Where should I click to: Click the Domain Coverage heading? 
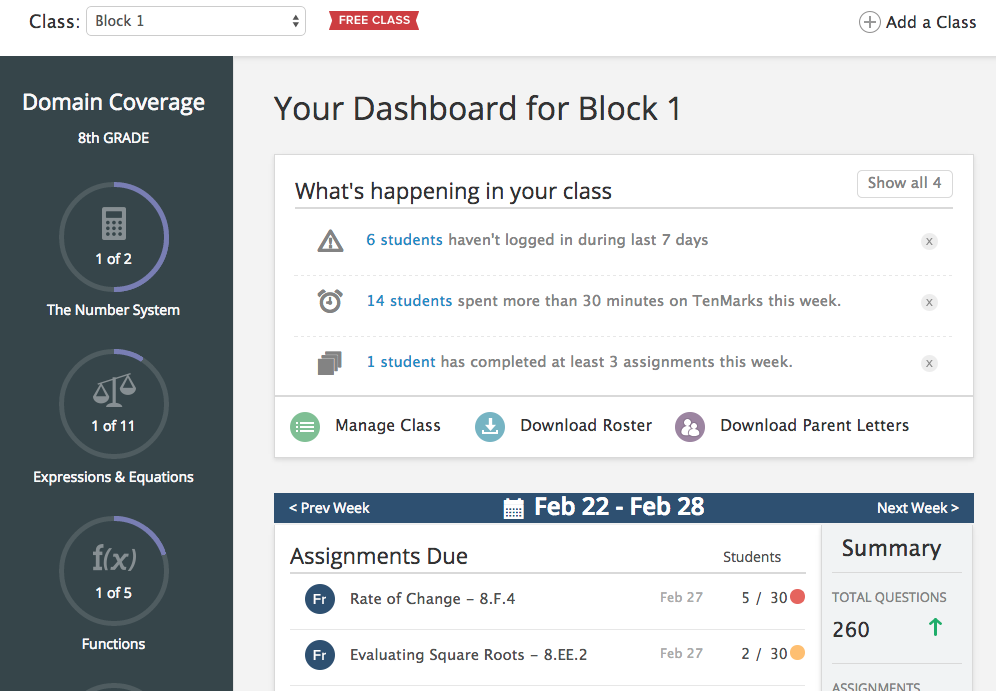[x=113, y=102]
